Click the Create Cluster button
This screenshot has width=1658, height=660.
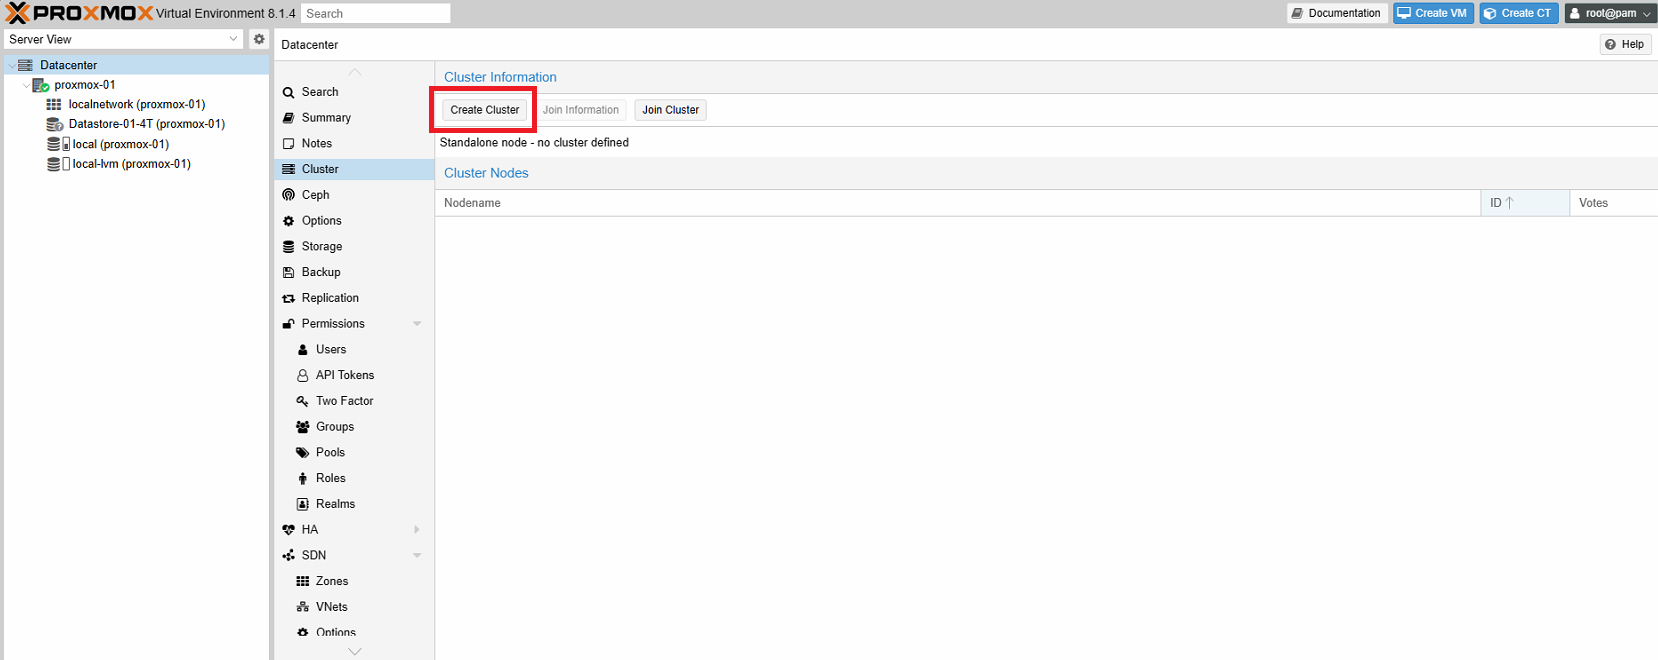click(x=485, y=110)
